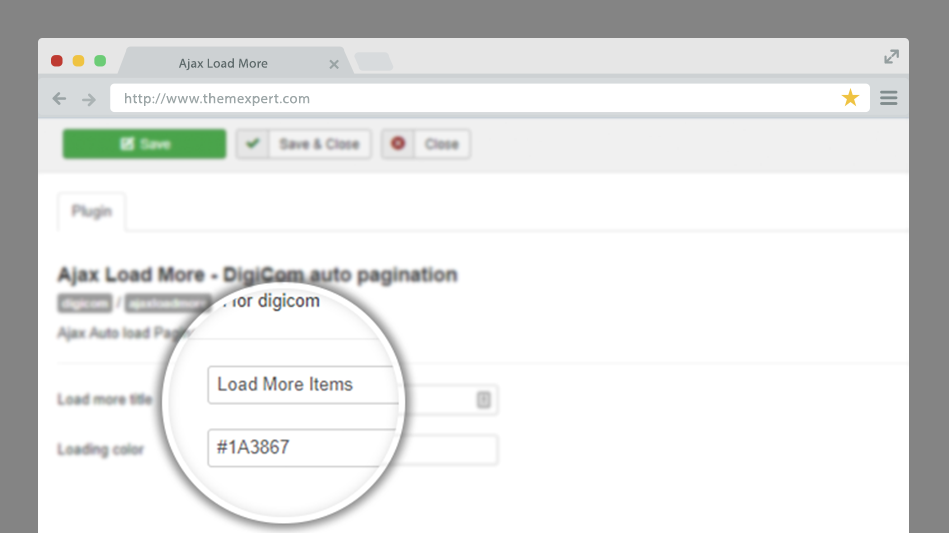Click the Load more title label

pyautogui.click(x=105, y=399)
